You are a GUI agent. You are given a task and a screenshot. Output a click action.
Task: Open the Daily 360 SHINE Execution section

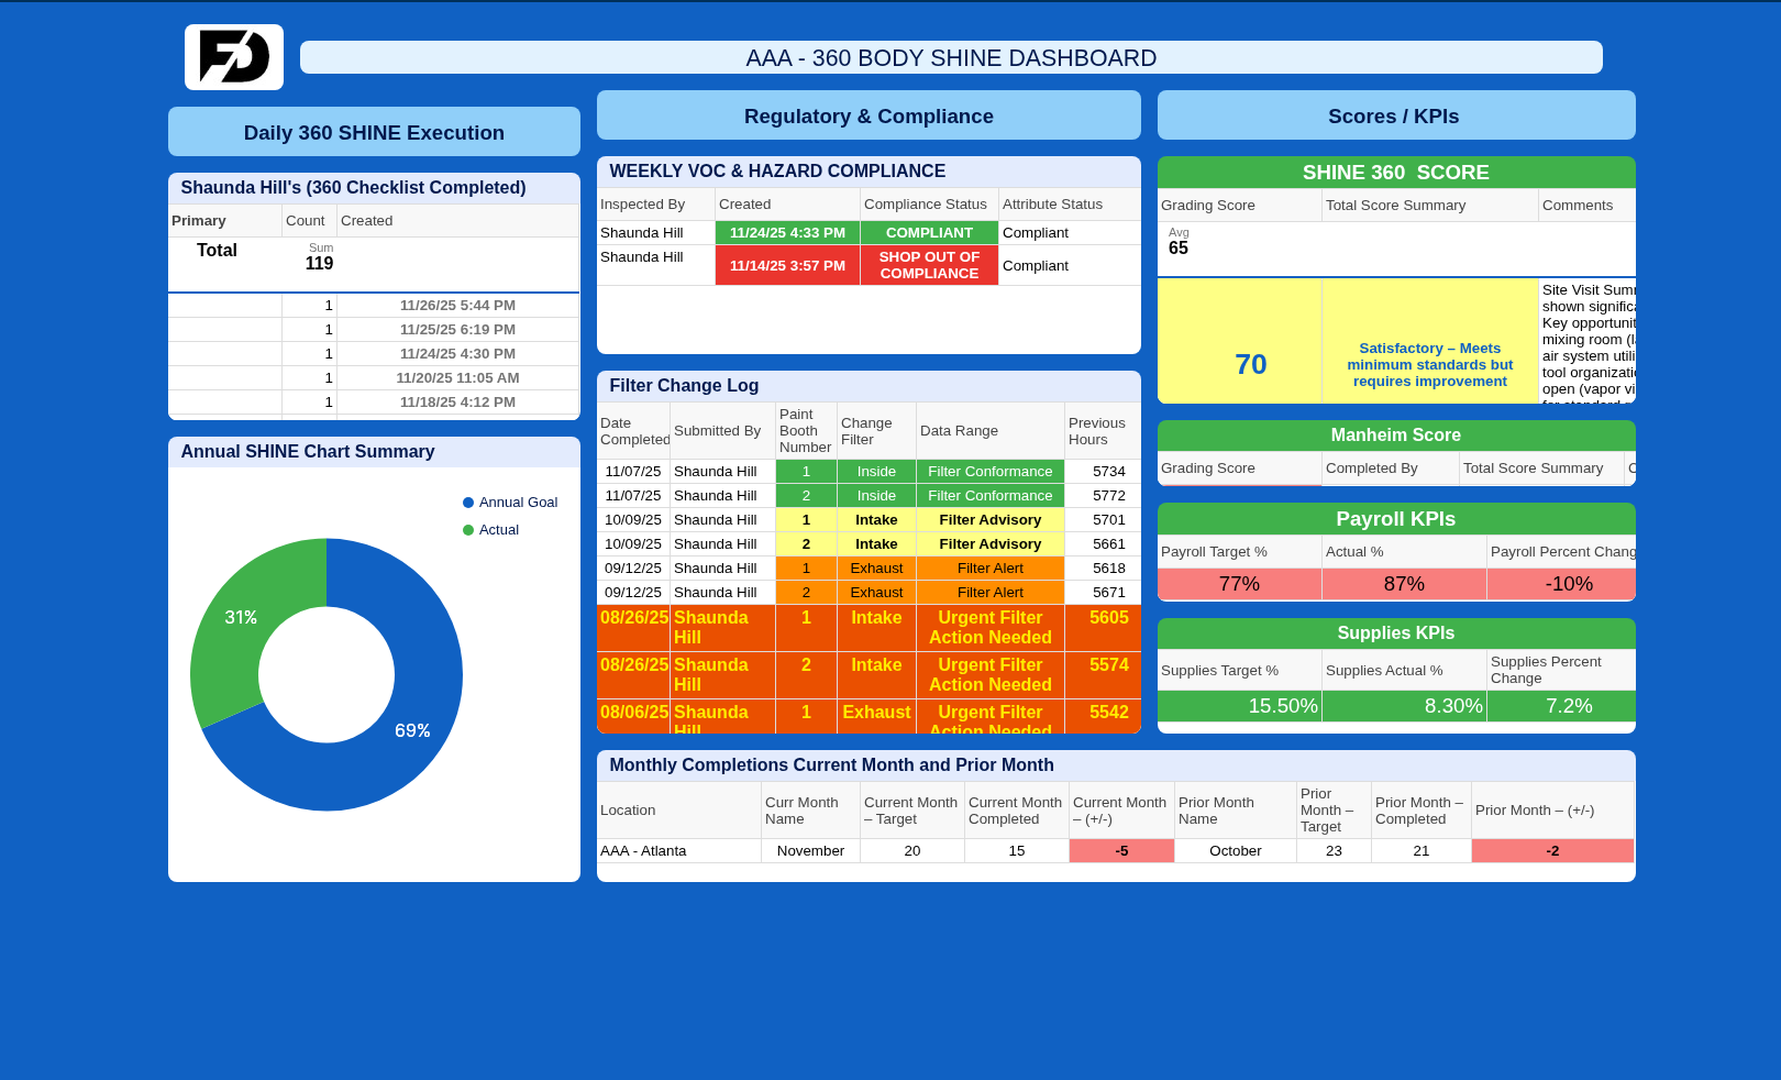374,132
